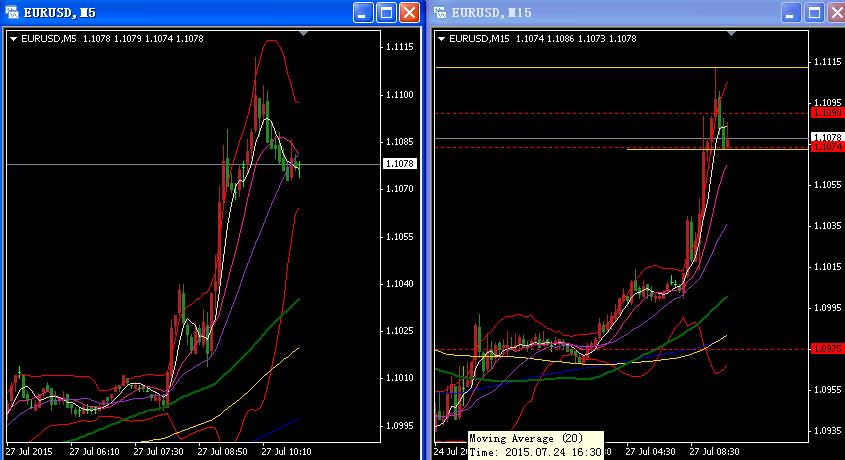The height and width of the screenshot is (460, 845).
Task: Select the chart shift marker in M15 chart
Action: coord(731,33)
